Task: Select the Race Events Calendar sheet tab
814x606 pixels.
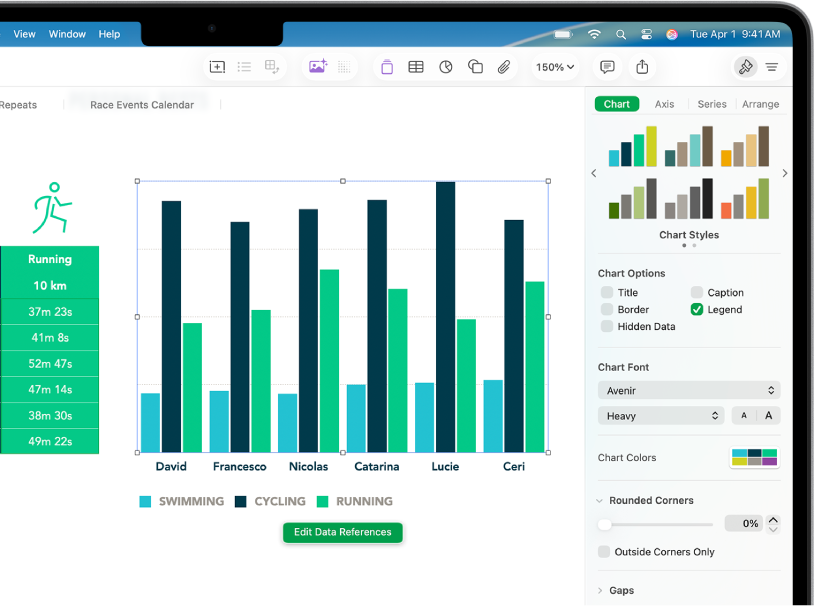Action: 140,103
